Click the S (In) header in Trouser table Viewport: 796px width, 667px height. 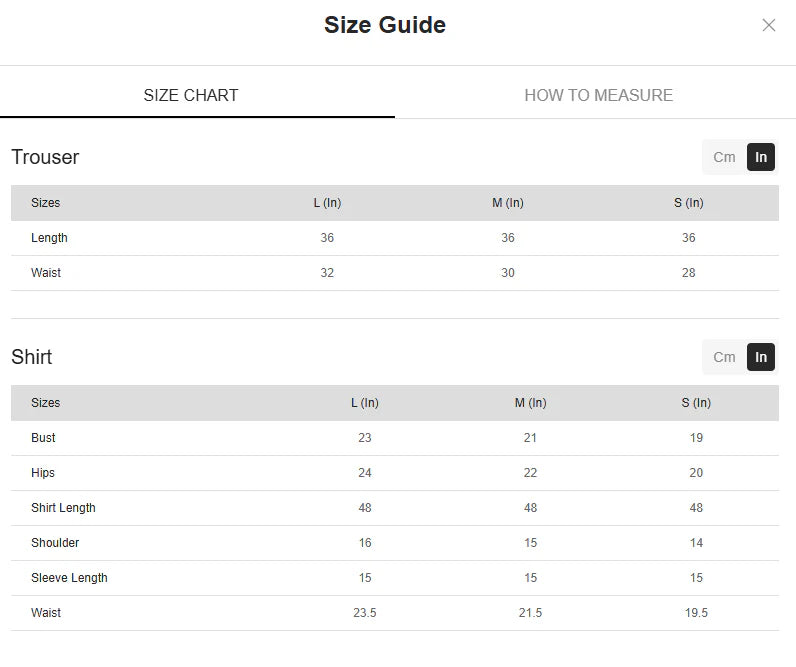[x=688, y=203]
